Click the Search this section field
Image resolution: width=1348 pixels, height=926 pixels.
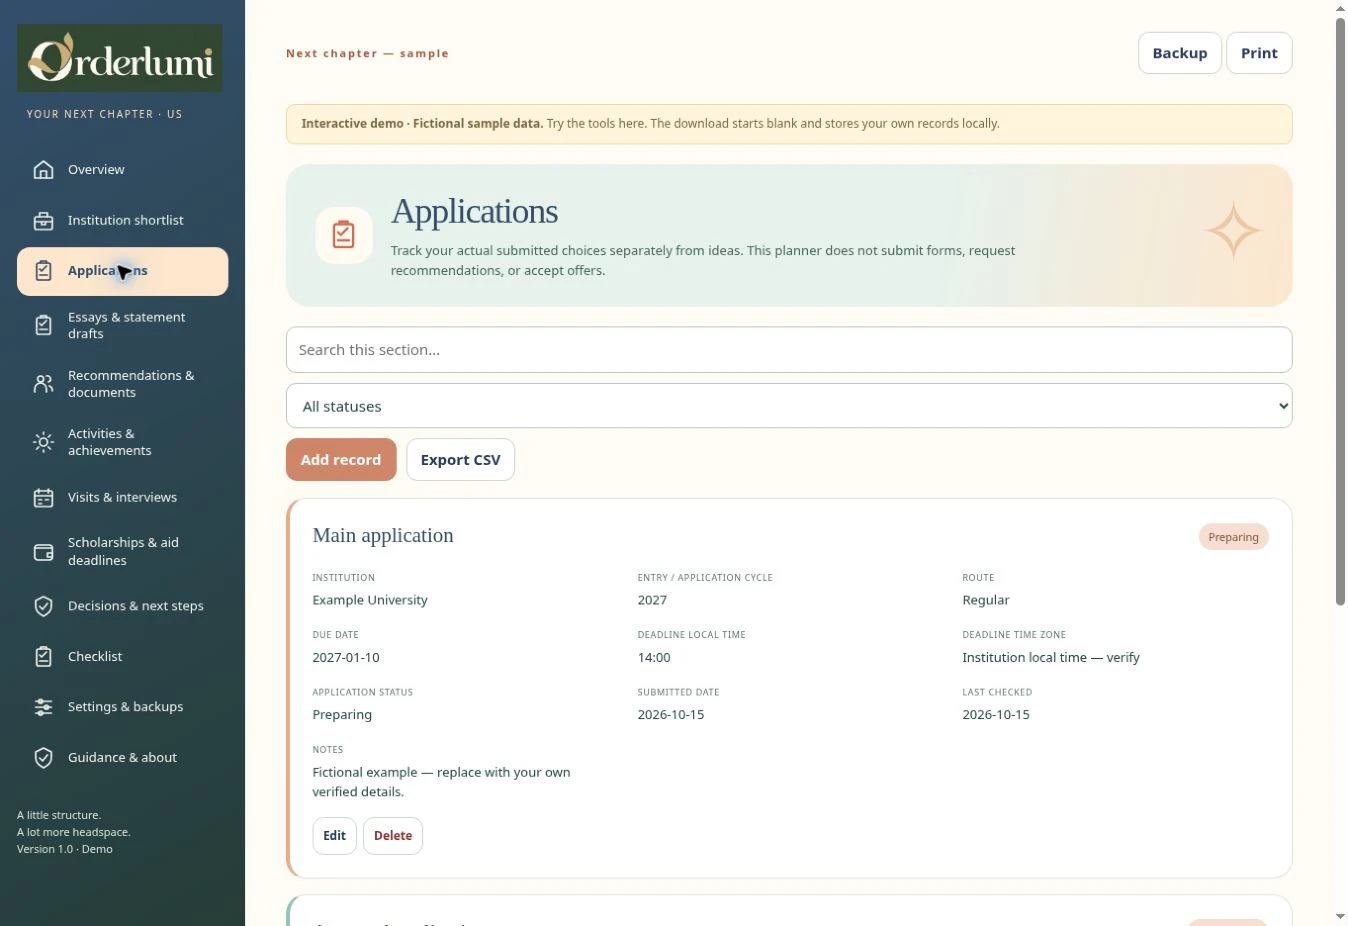pyautogui.click(x=789, y=350)
